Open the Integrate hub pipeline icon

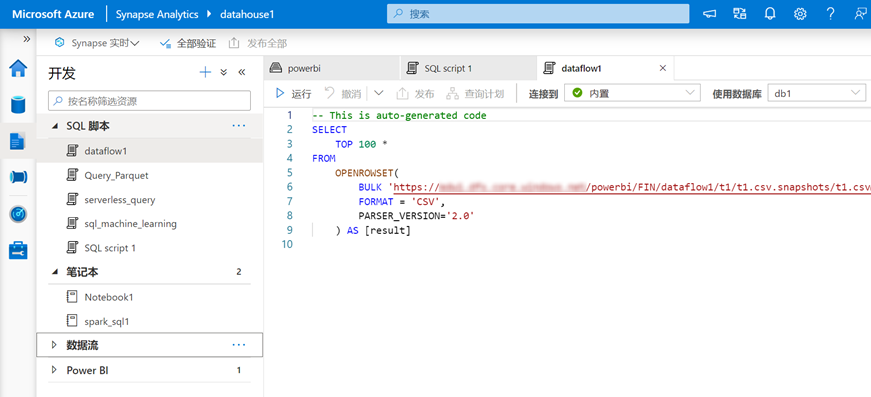click(18, 178)
